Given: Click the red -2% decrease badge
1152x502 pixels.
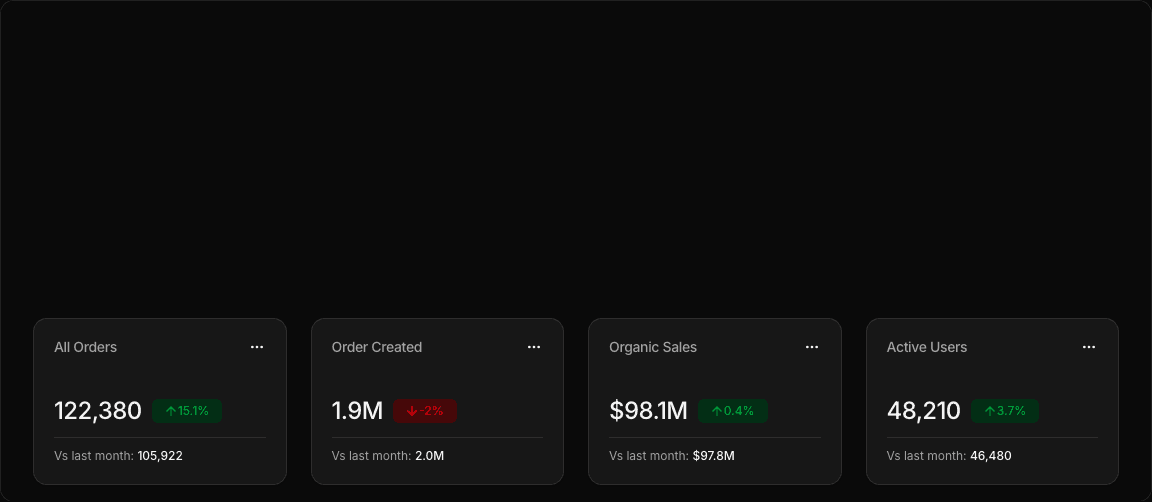Looking at the screenshot, I should pos(425,411).
